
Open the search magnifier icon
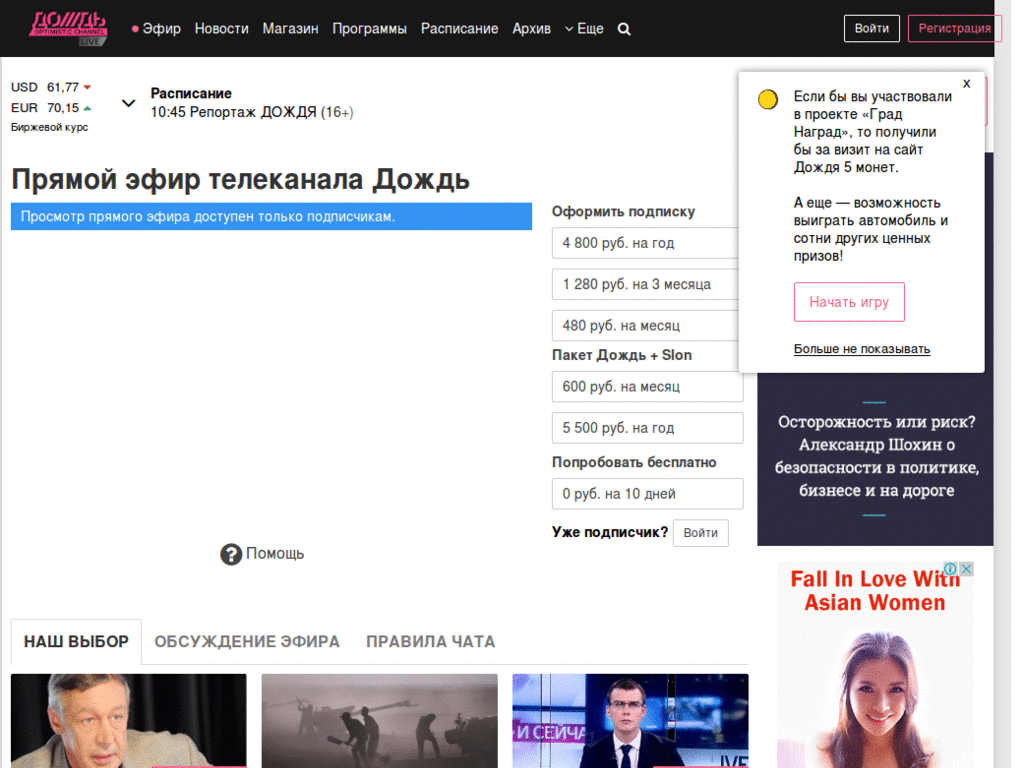tap(624, 29)
